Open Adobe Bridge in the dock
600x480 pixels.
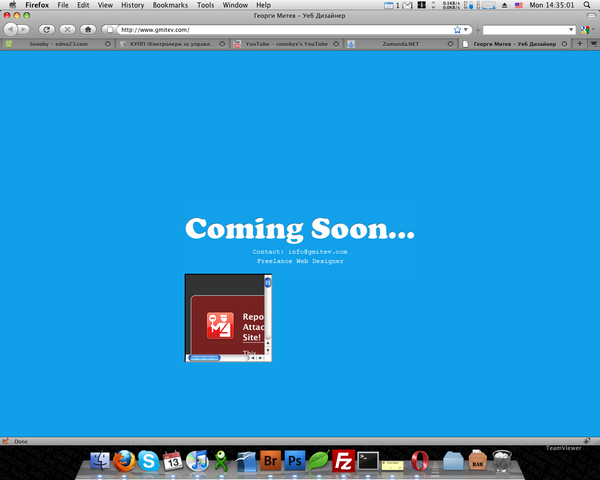click(x=270, y=461)
